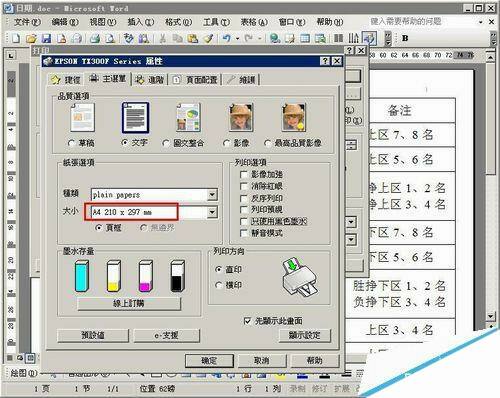Select the 文字 quality icon
Viewport: 500px width, 398px height.
[x=135, y=118]
